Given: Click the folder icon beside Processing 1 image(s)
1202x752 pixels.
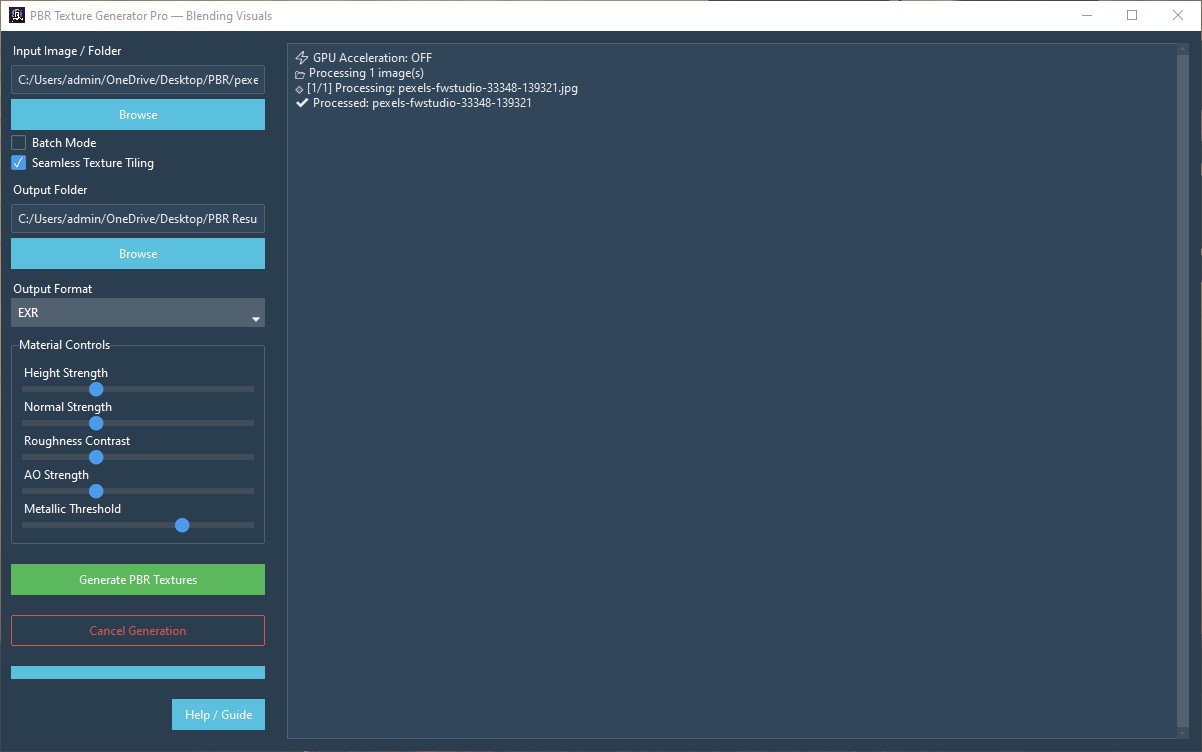Looking at the screenshot, I should [x=300, y=74].
